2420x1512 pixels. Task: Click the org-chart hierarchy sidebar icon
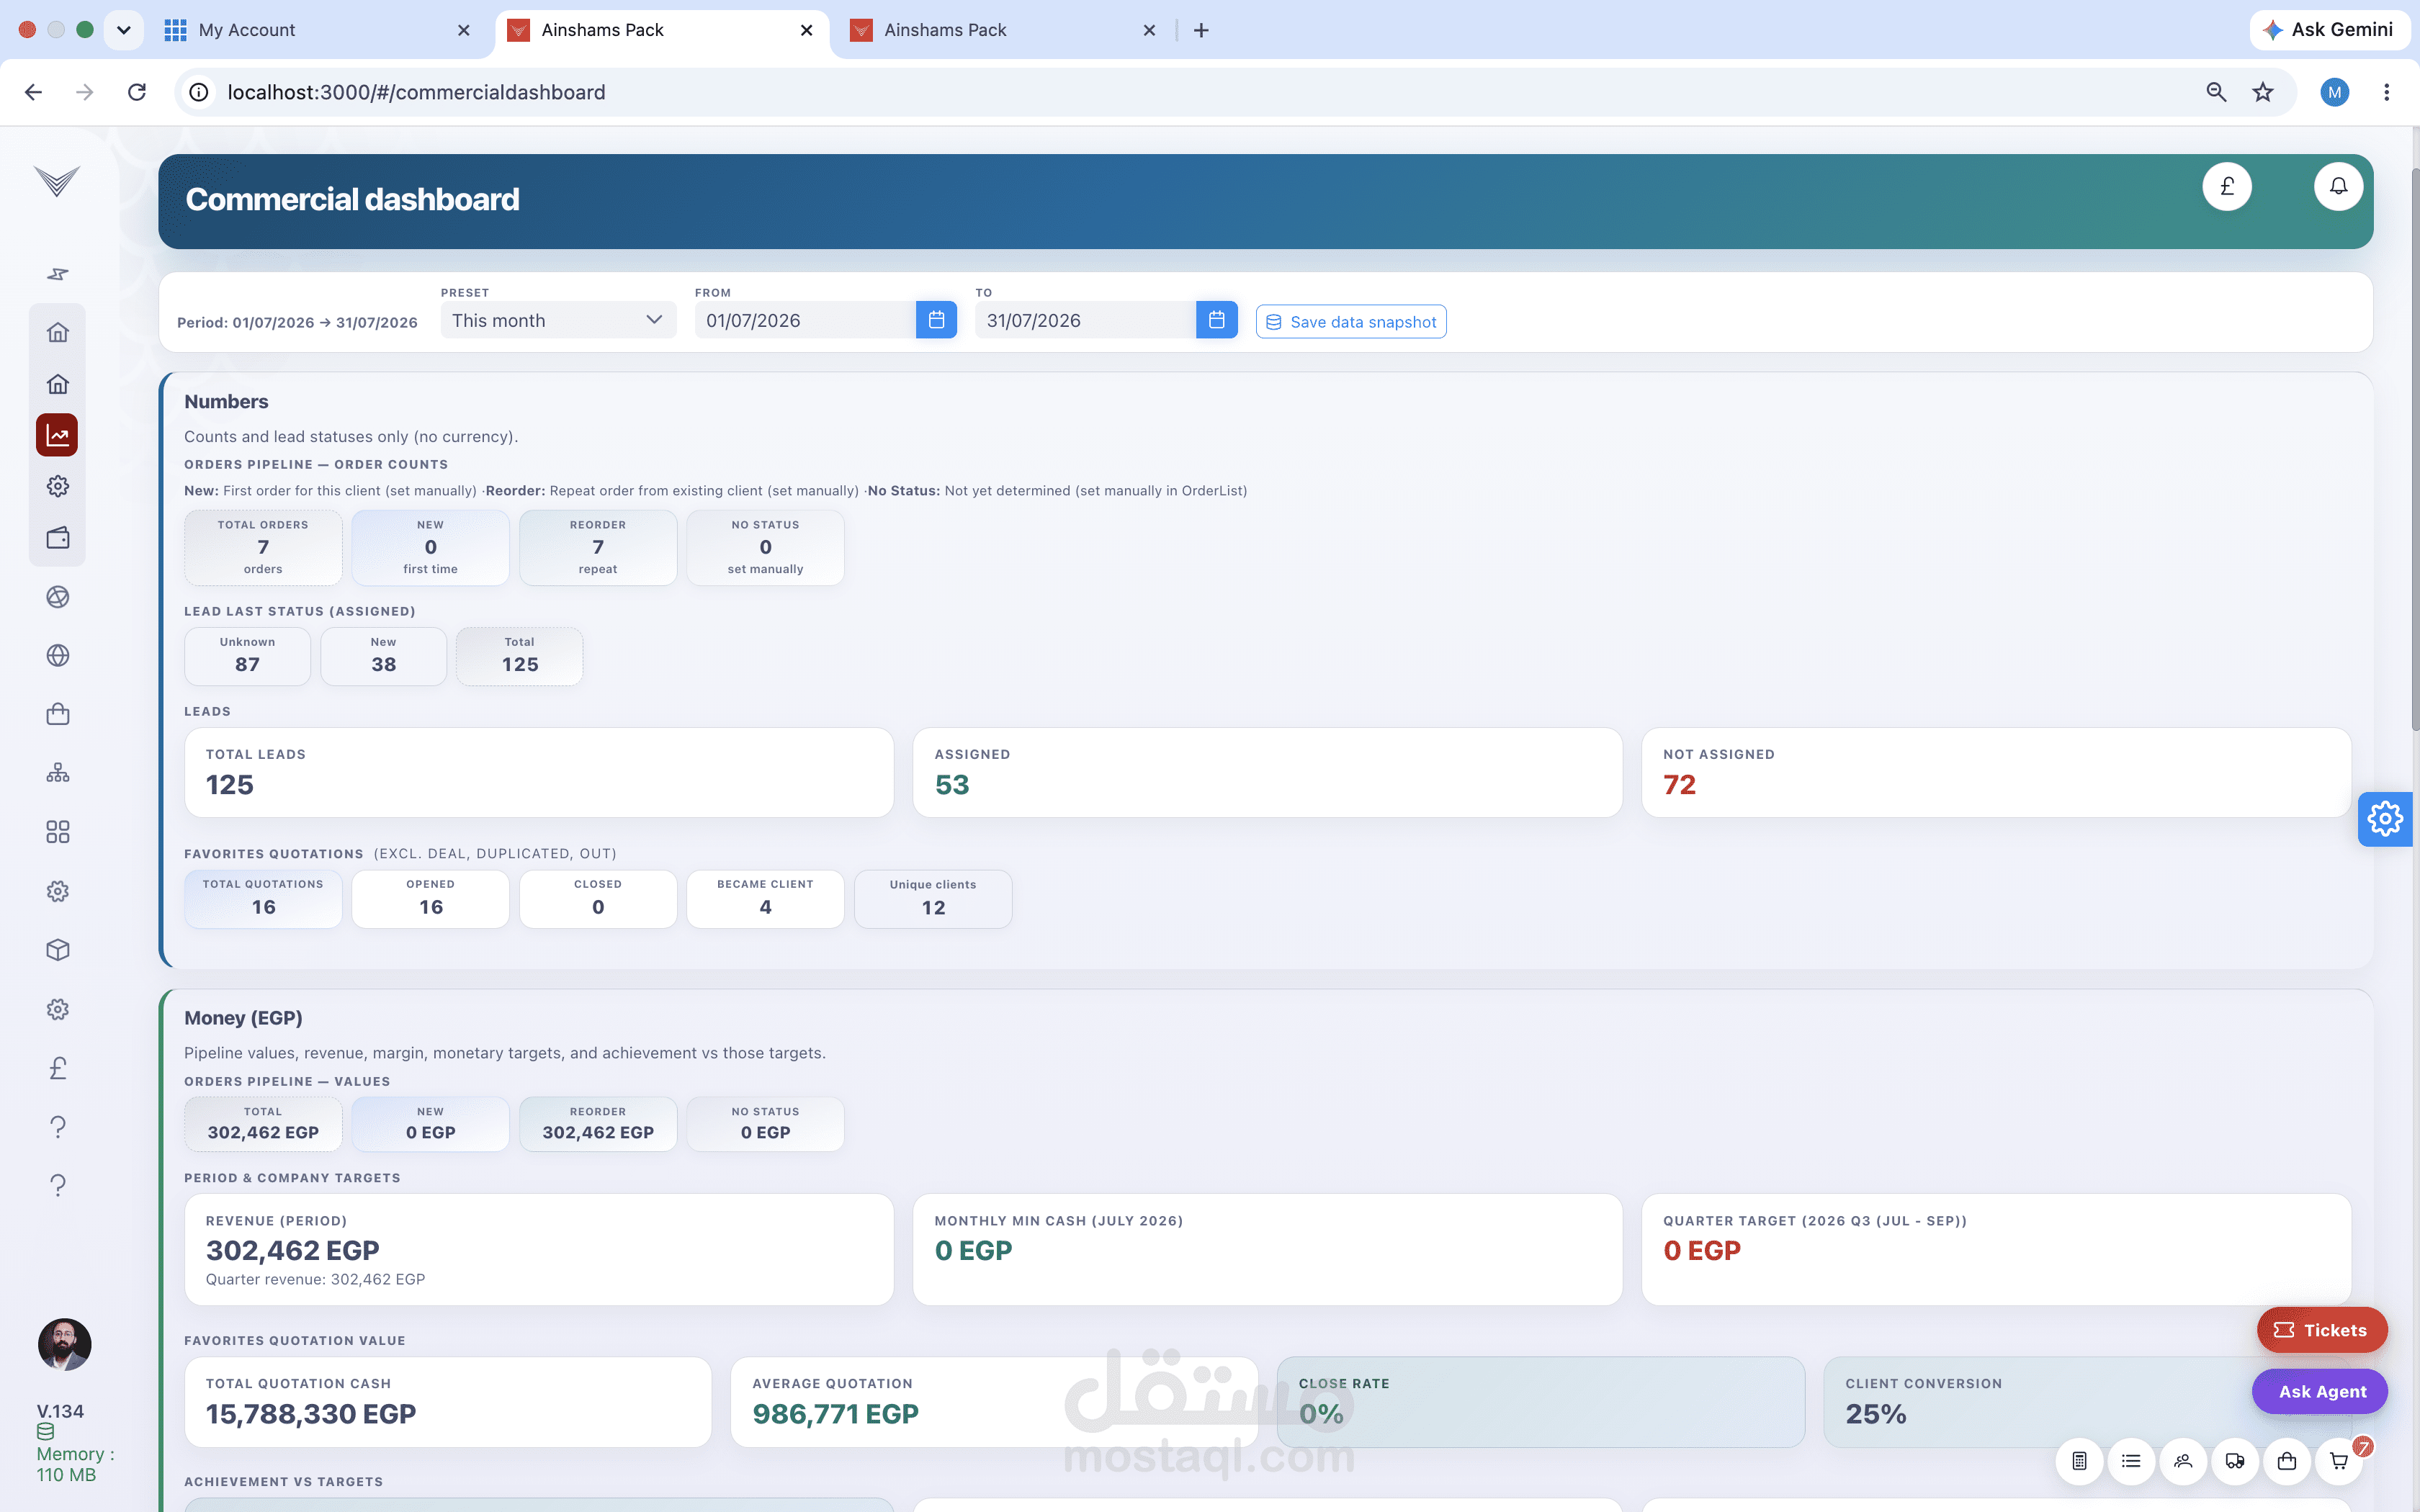click(x=58, y=773)
